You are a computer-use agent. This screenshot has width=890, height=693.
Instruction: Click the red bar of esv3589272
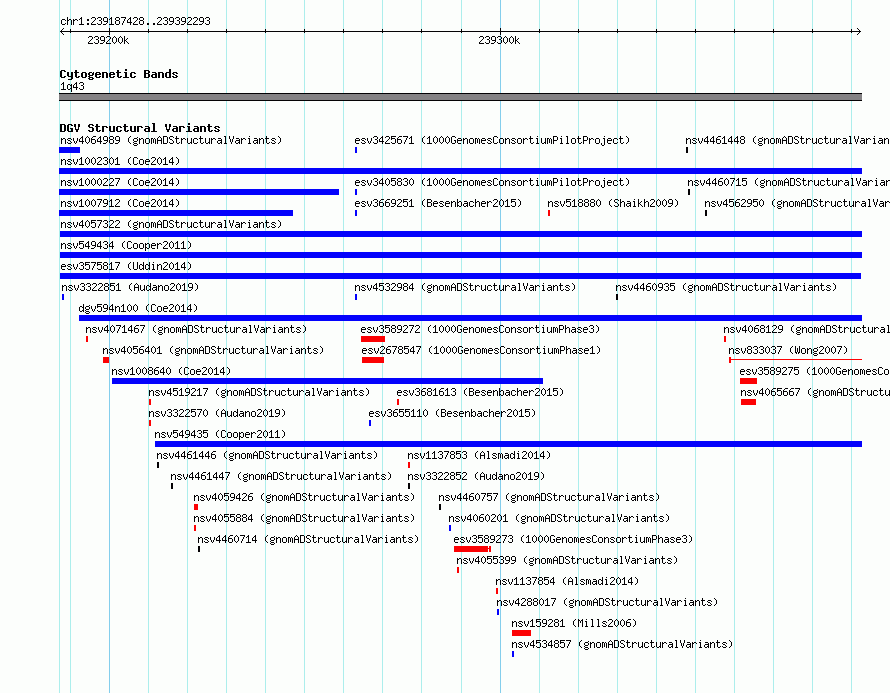click(372, 339)
